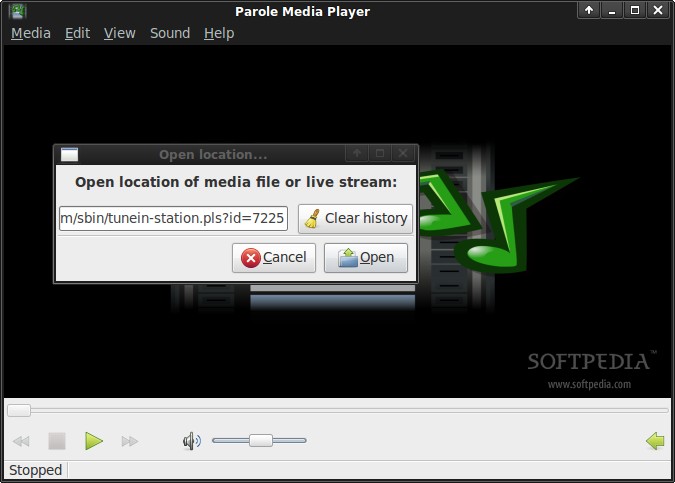Click the stop playback square button
Screen dimensions: 675x483
point(57,441)
